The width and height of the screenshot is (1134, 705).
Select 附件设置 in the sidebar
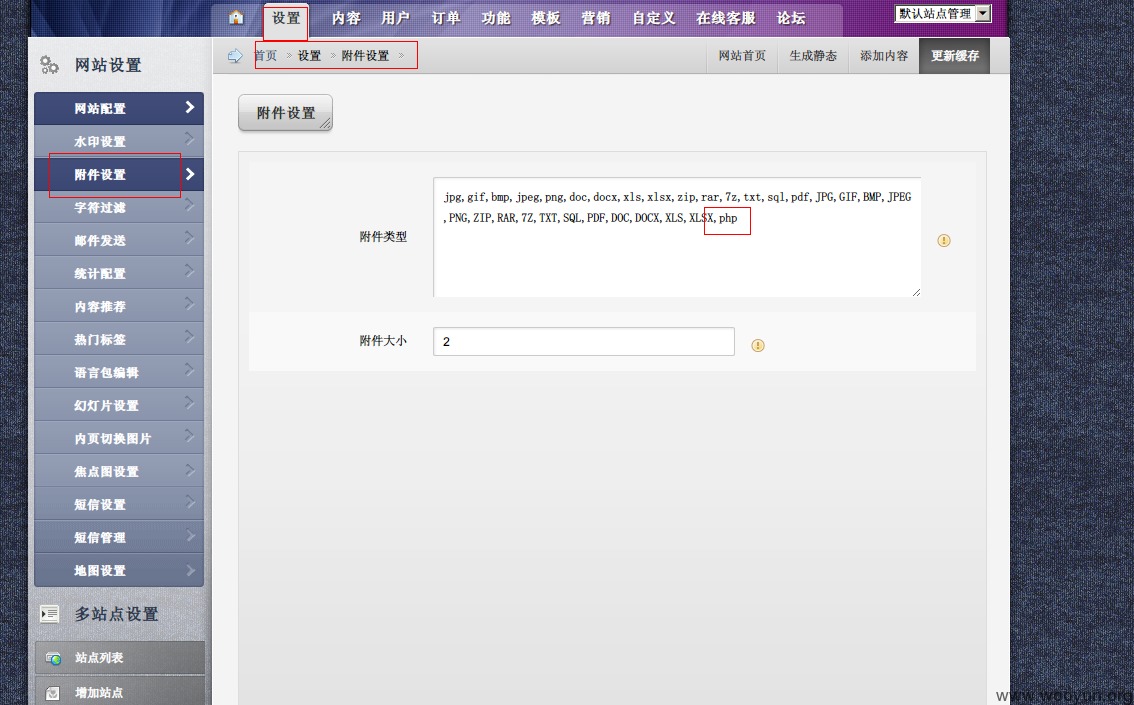119,174
